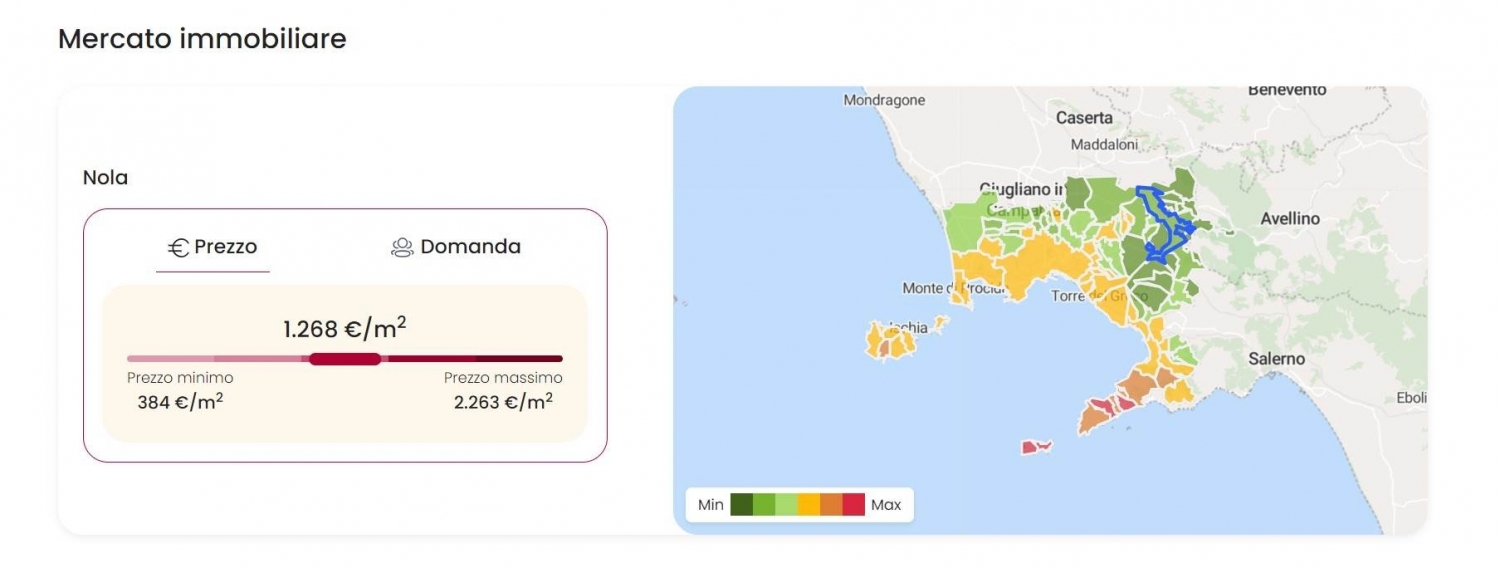Click the red Max legend swatch

[x=853, y=505]
